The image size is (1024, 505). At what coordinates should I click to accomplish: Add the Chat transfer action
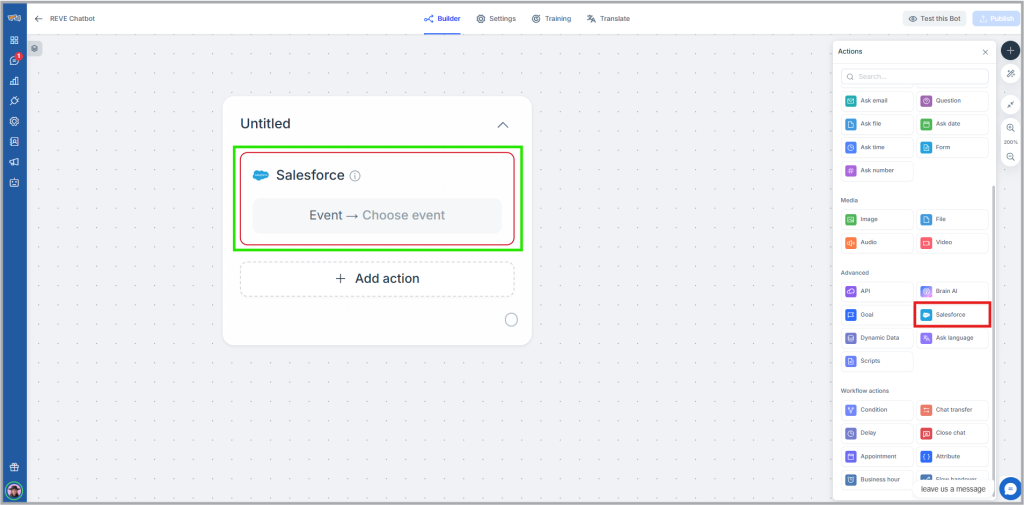[952, 410]
